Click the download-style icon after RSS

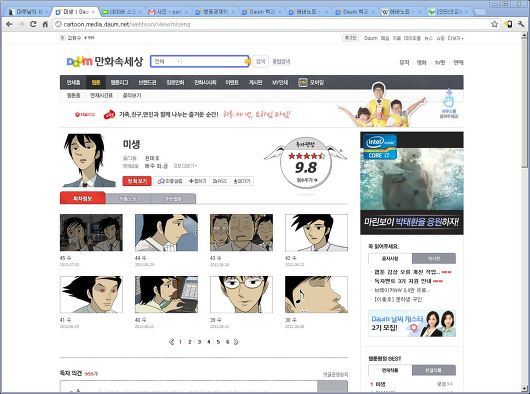[236, 181]
